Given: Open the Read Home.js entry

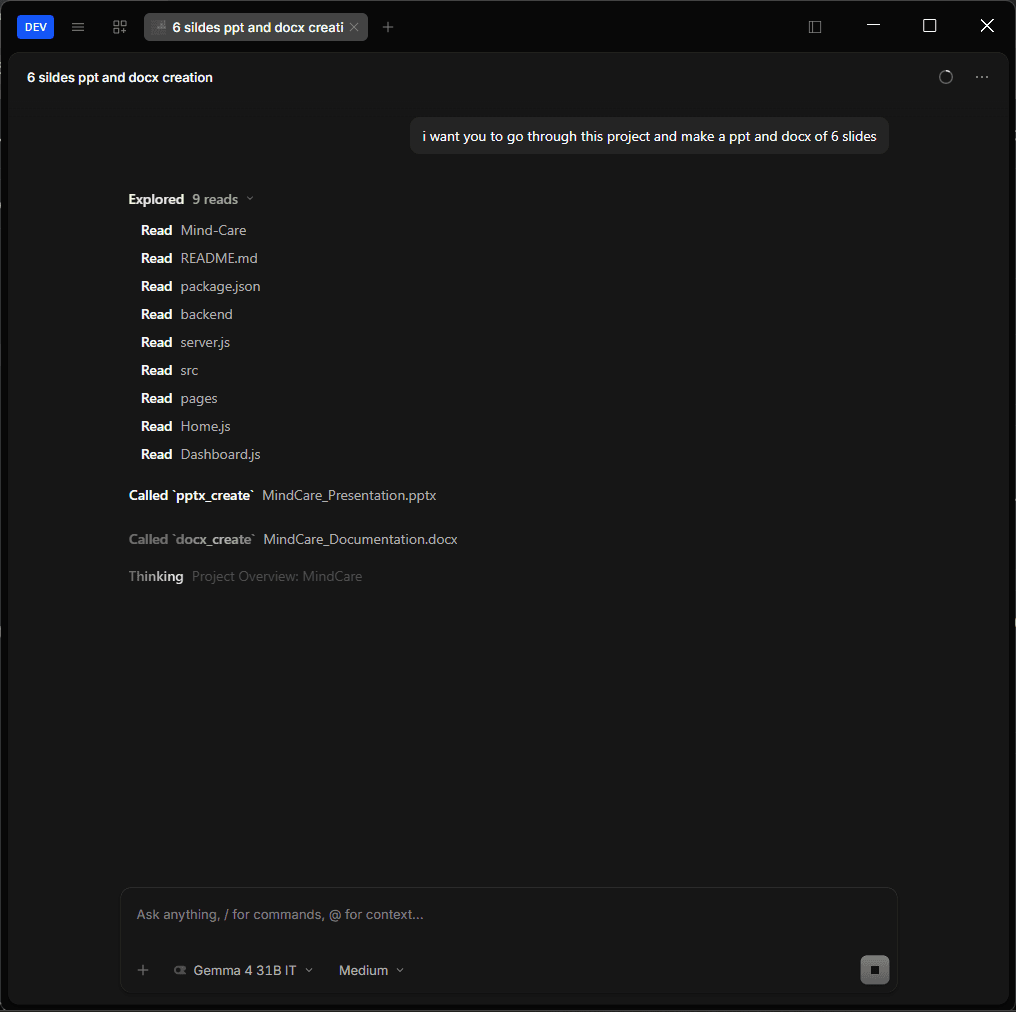Looking at the screenshot, I should tap(186, 426).
